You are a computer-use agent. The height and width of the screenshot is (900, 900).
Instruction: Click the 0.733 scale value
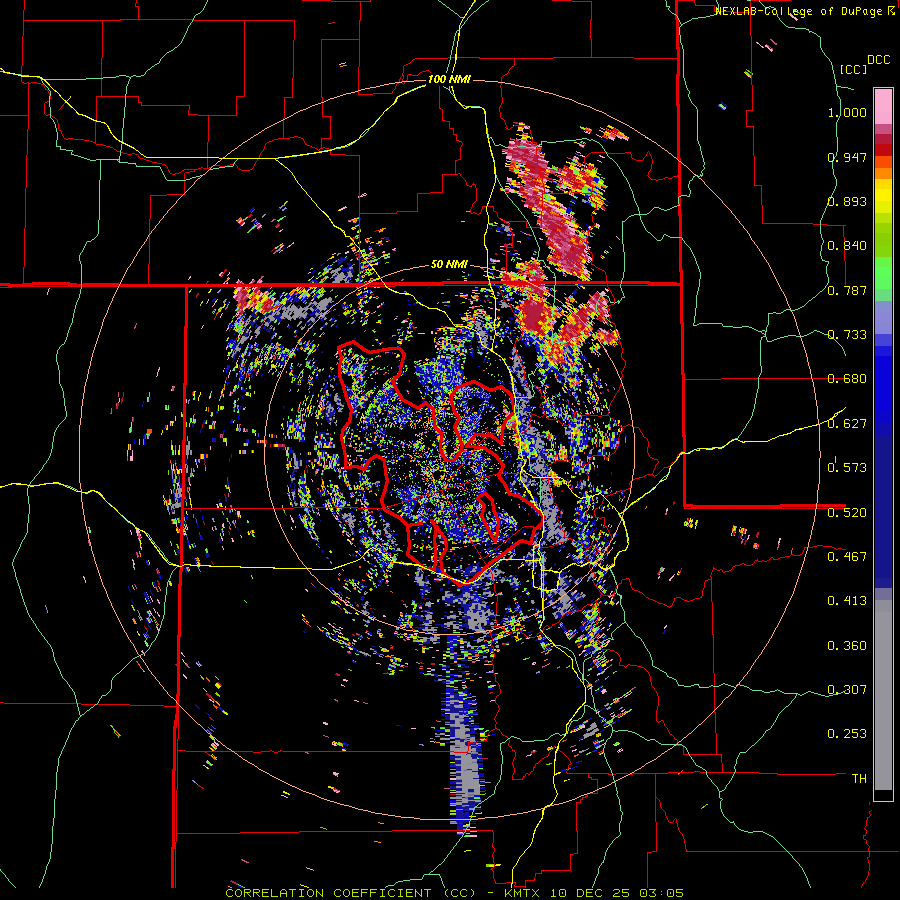tap(847, 335)
